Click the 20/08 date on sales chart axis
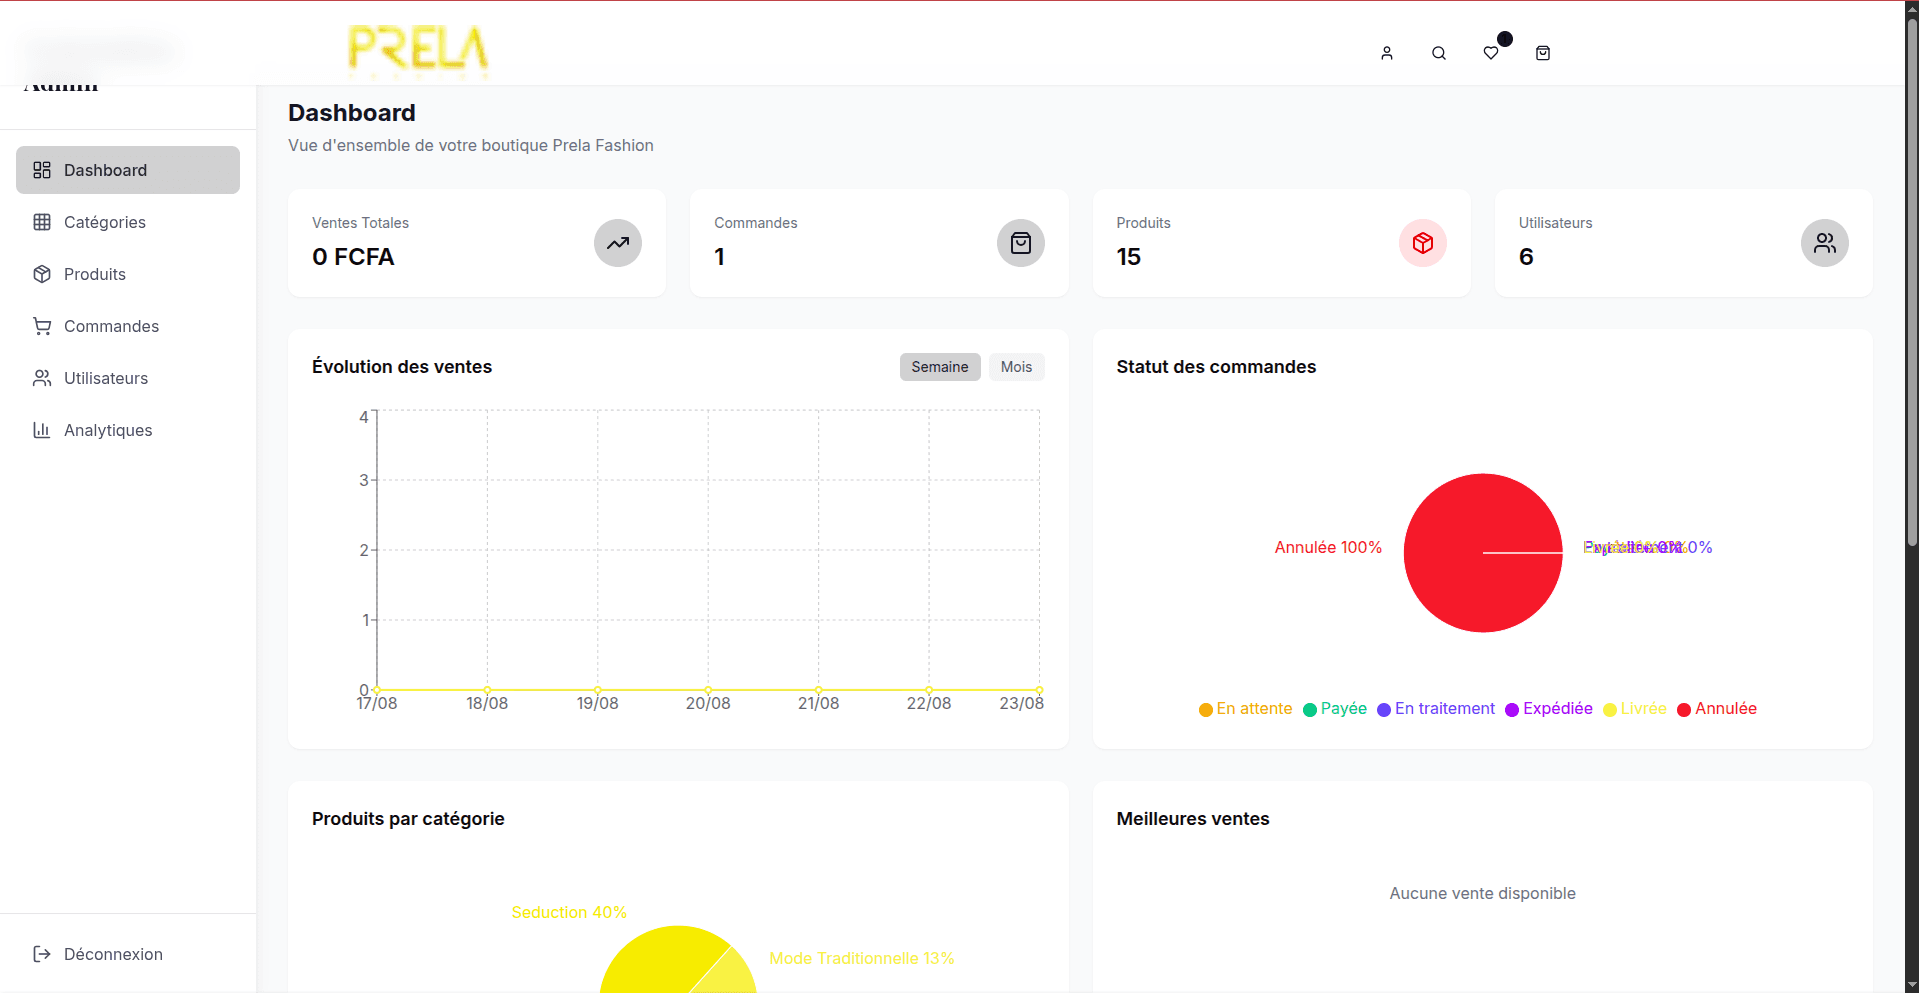This screenshot has width=1919, height=993. click(708, 704)
